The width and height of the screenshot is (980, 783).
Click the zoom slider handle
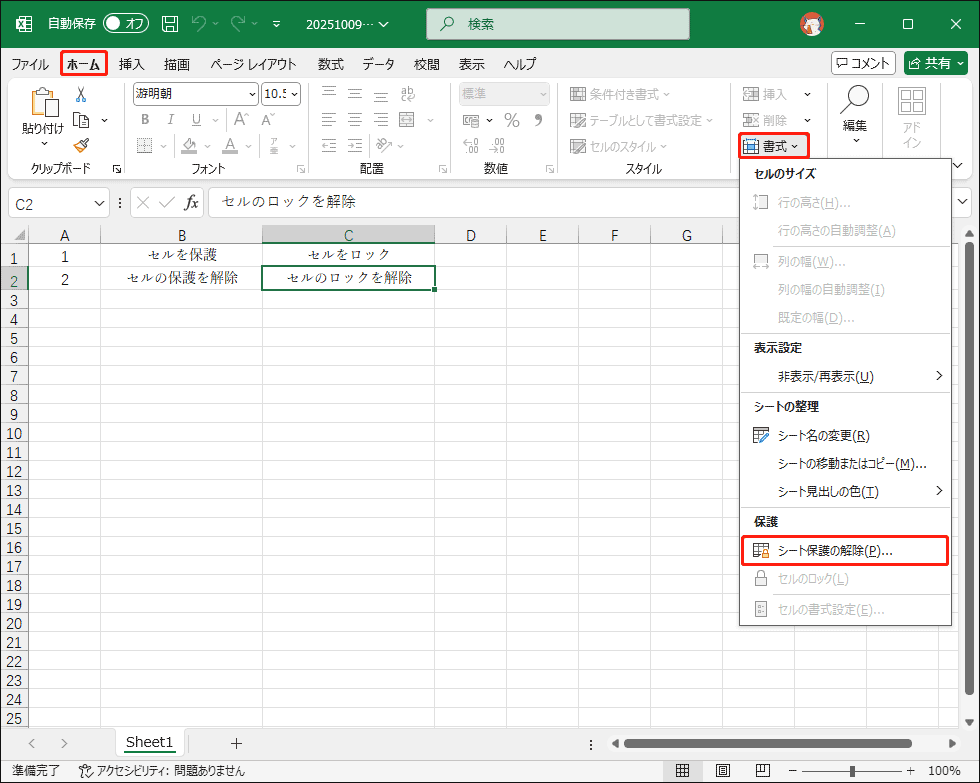click(x=852, y=771)
